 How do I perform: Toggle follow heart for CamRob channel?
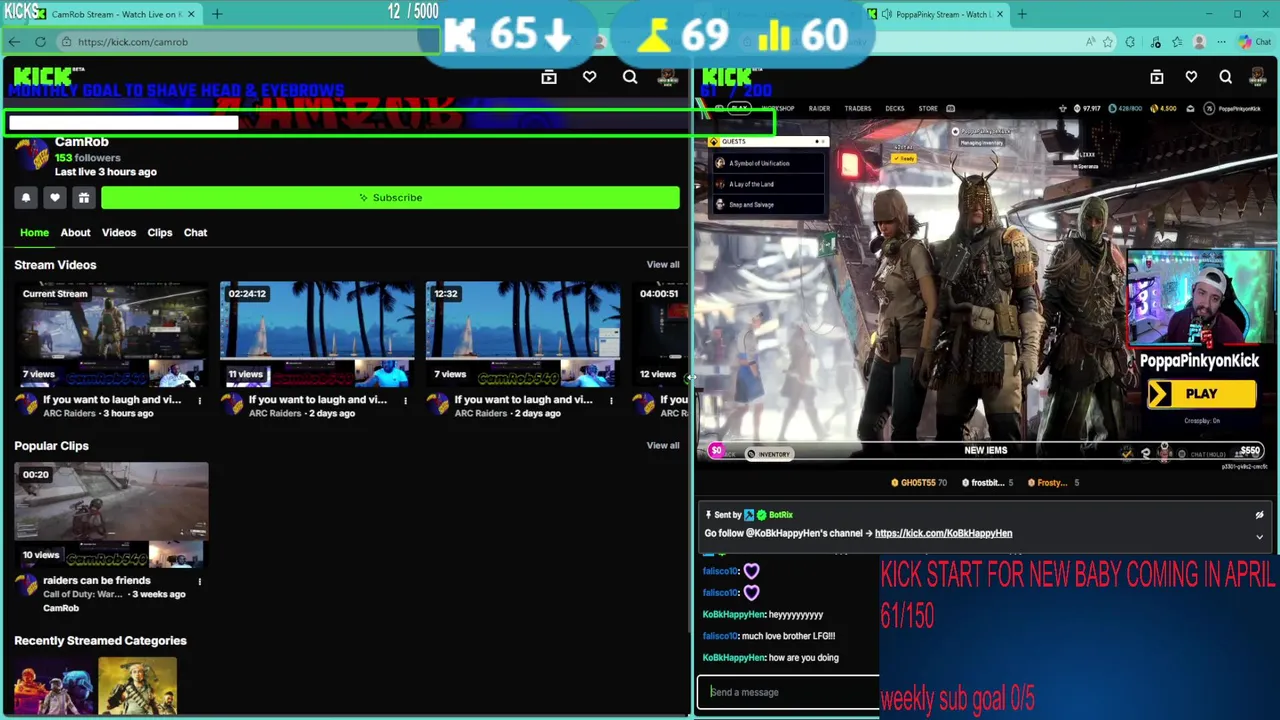click(x=55, y=198)
